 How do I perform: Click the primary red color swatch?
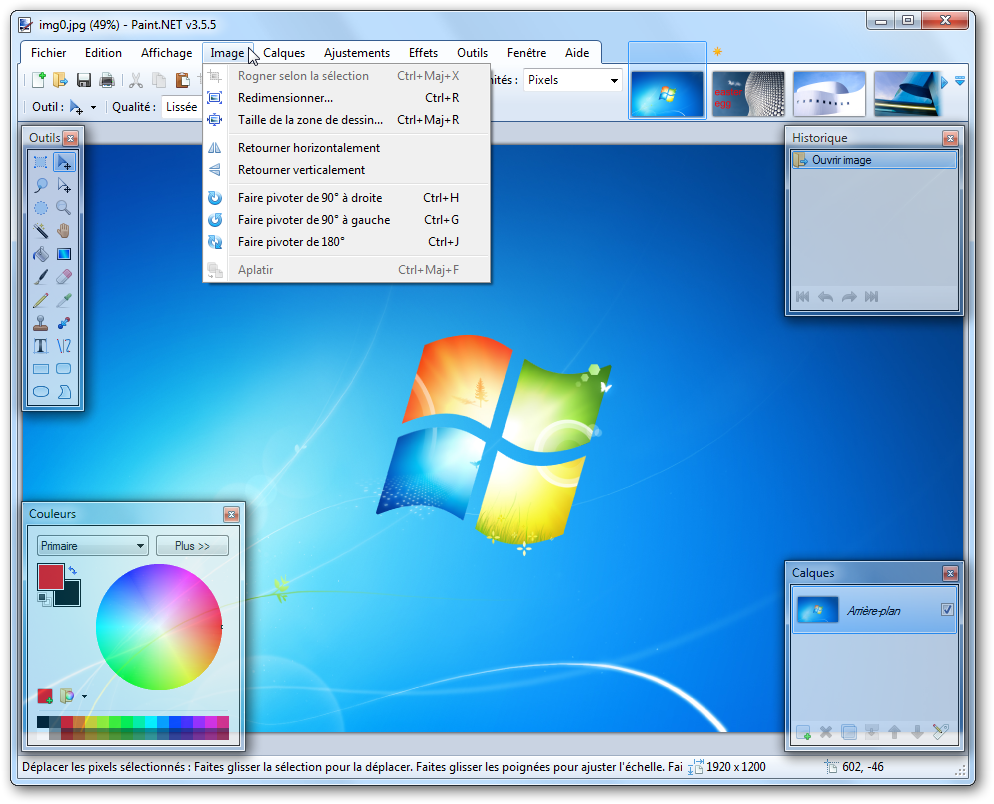click(50, 576)
